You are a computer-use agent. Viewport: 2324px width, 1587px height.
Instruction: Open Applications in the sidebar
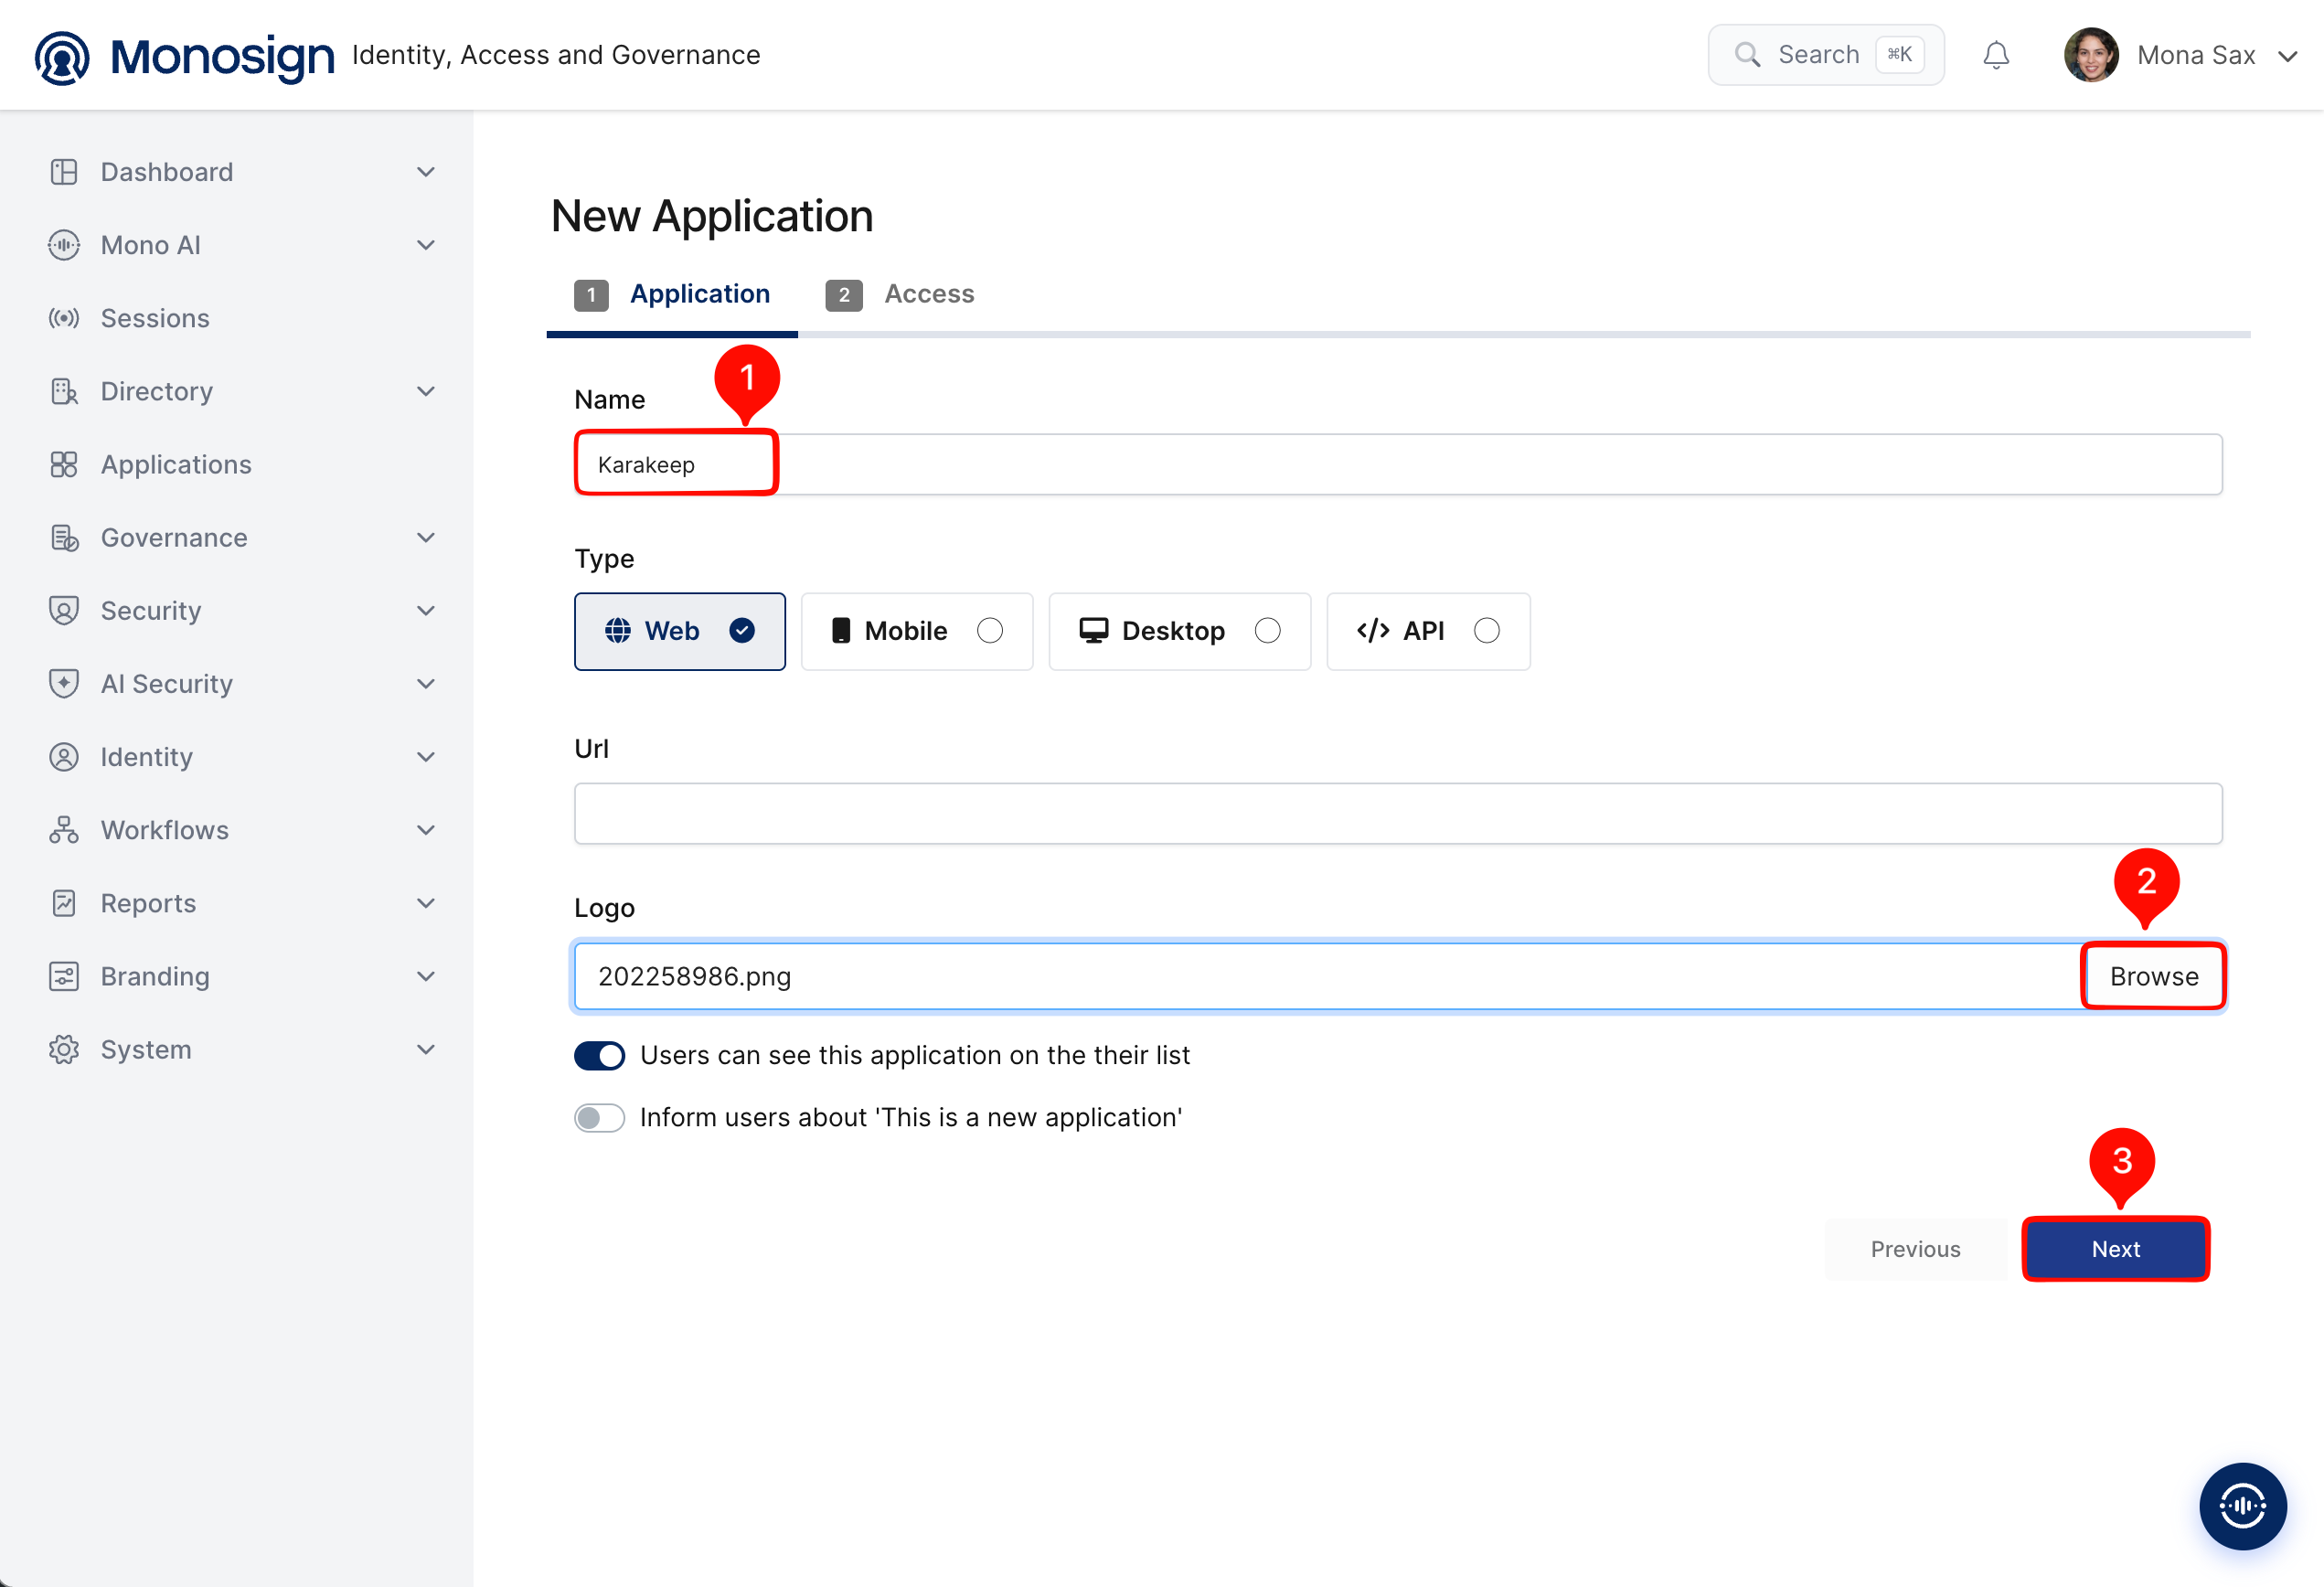(x=176, y=464)
